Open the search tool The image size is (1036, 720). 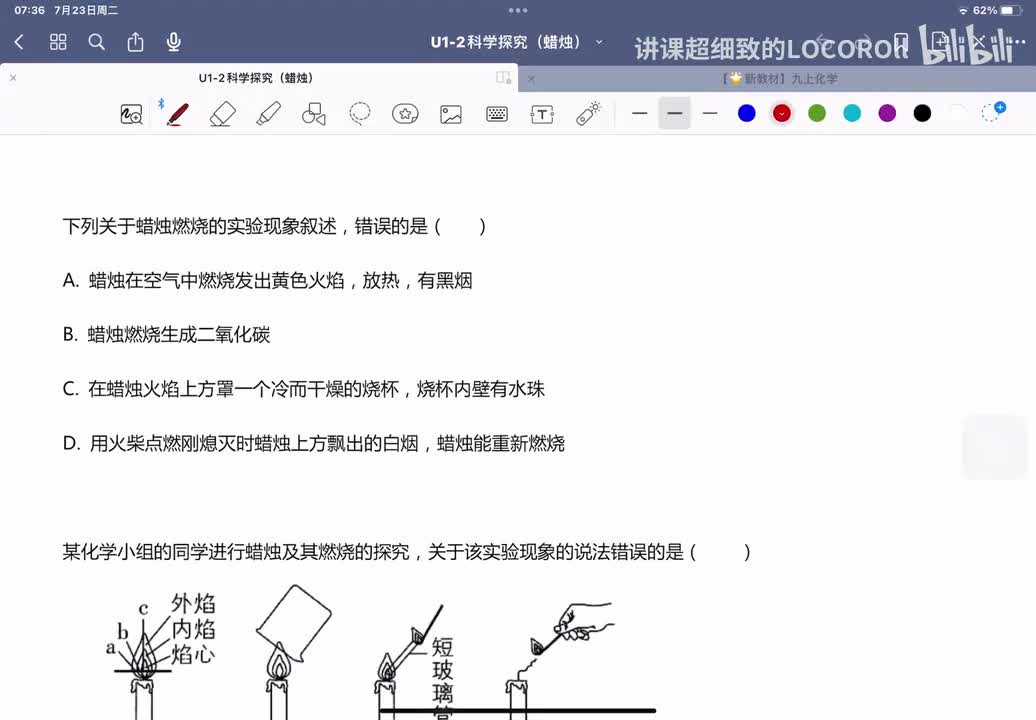pyautogui.click(x=96, y=42)
